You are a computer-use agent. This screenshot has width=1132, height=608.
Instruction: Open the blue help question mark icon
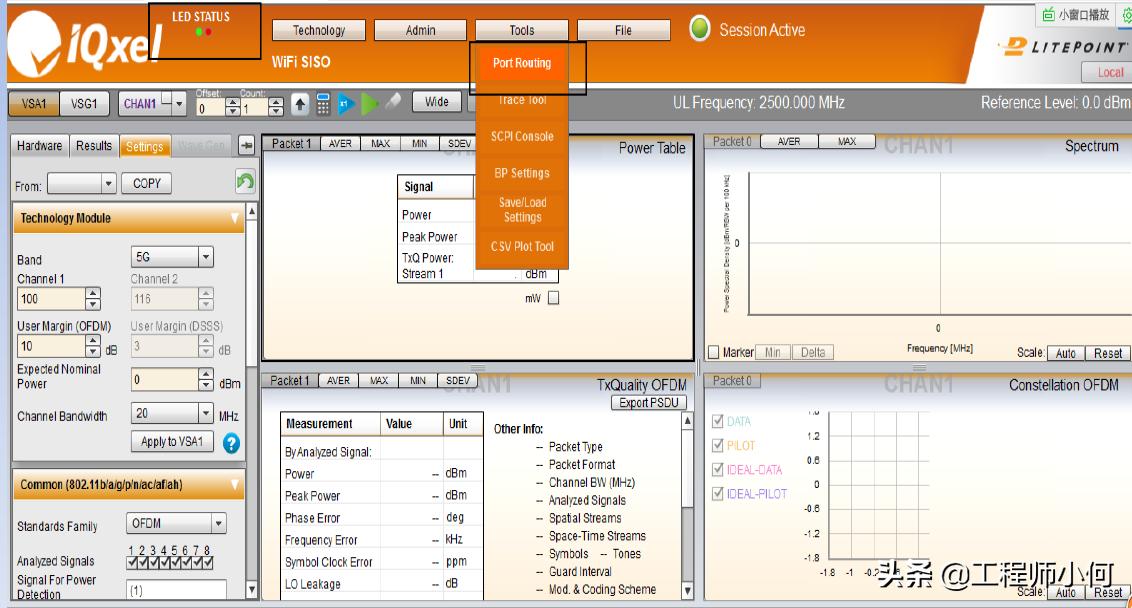[x=231, y=443]
